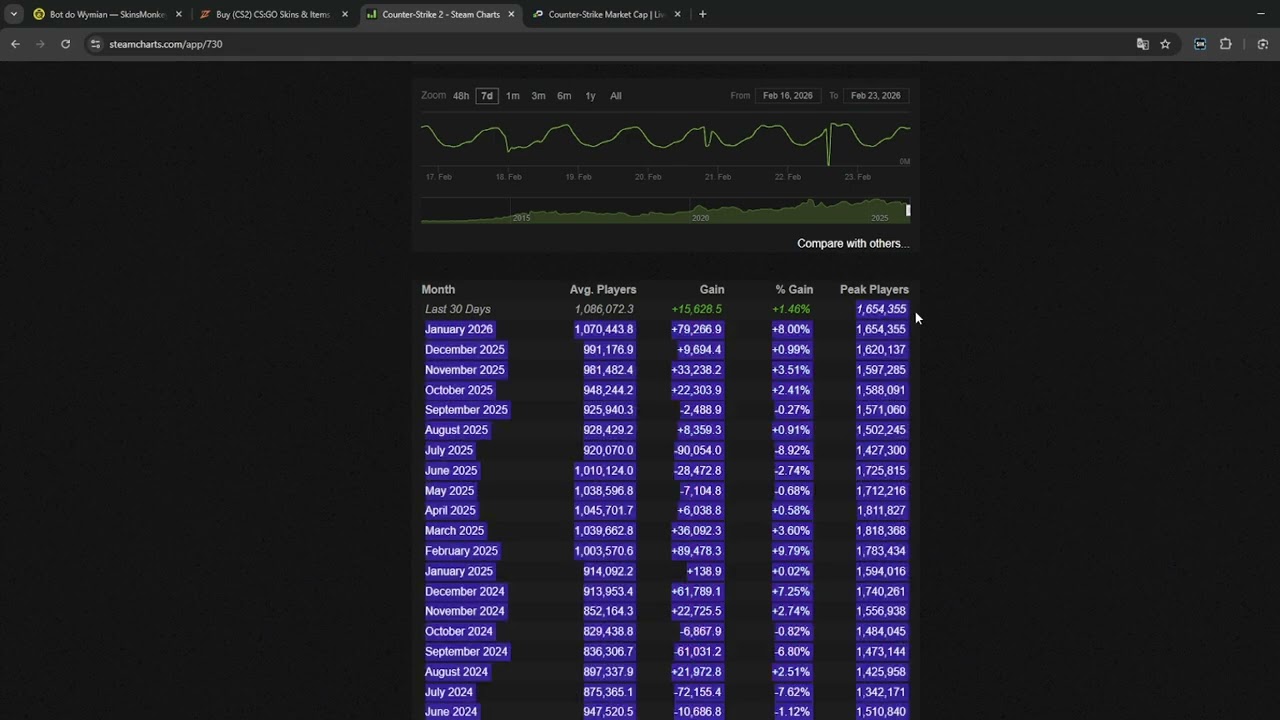The height and width of the screenshot is (720, 1280).
Task: Close the Counter-Strike Market Cap tab
Action: [677, 14]
